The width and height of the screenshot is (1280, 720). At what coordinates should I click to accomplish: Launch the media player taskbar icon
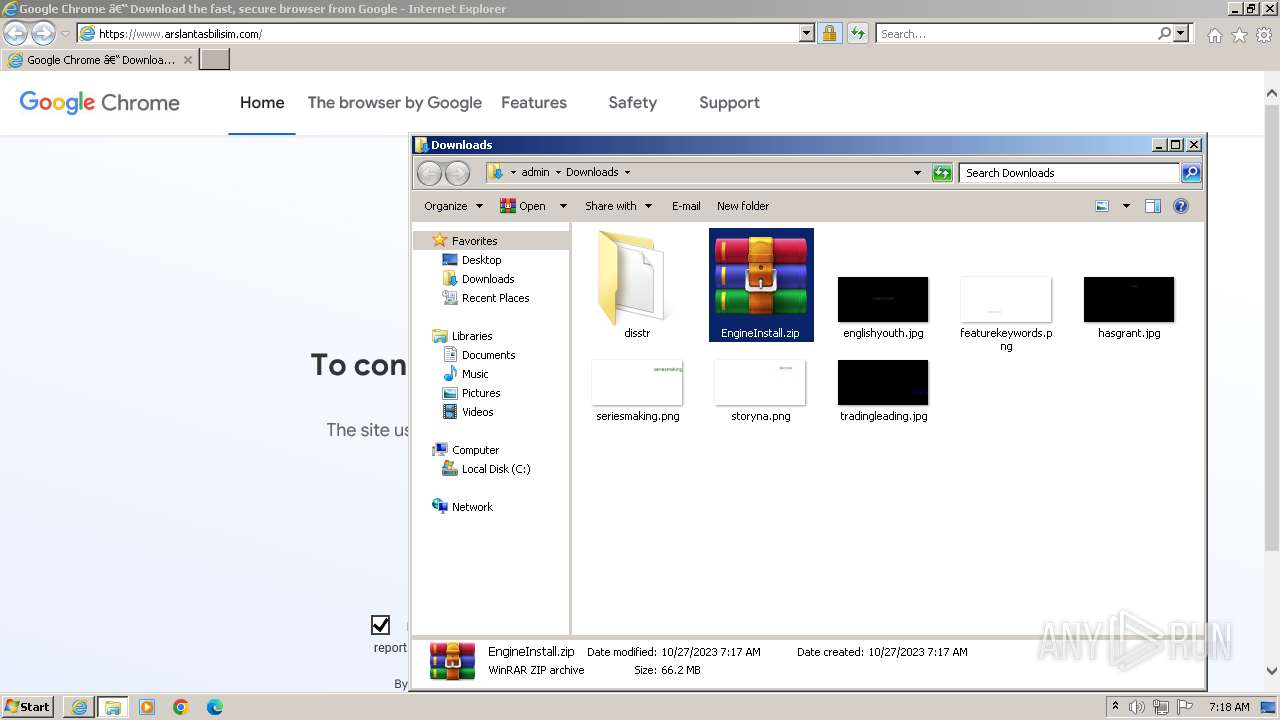click(x=147, y=707)
